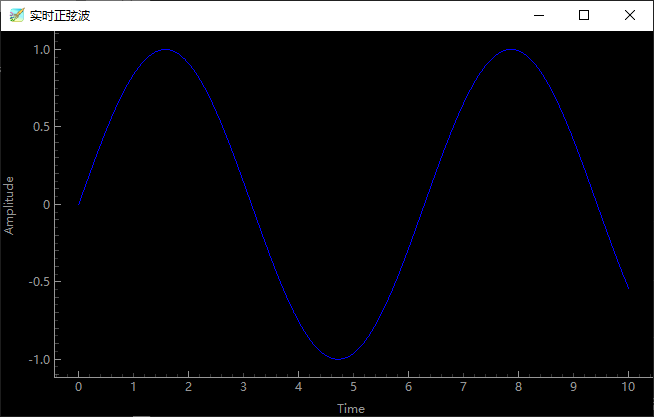Viewport: 654px width, 417px height.
Task: Click the 7 tick label on the Time axis
Action: (x=463, y=387)
